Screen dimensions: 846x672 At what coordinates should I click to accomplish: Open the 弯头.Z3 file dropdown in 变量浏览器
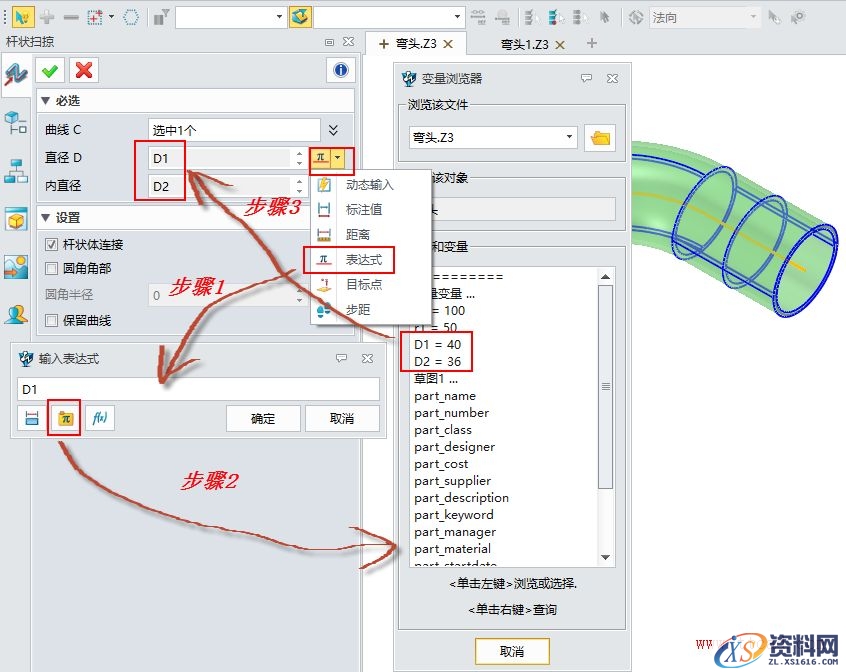point(570,137)
